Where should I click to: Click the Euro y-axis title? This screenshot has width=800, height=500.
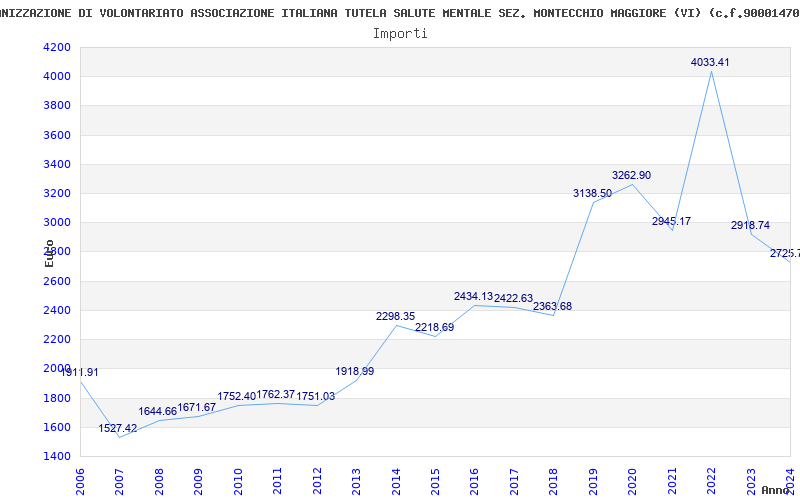coord(49,254)
